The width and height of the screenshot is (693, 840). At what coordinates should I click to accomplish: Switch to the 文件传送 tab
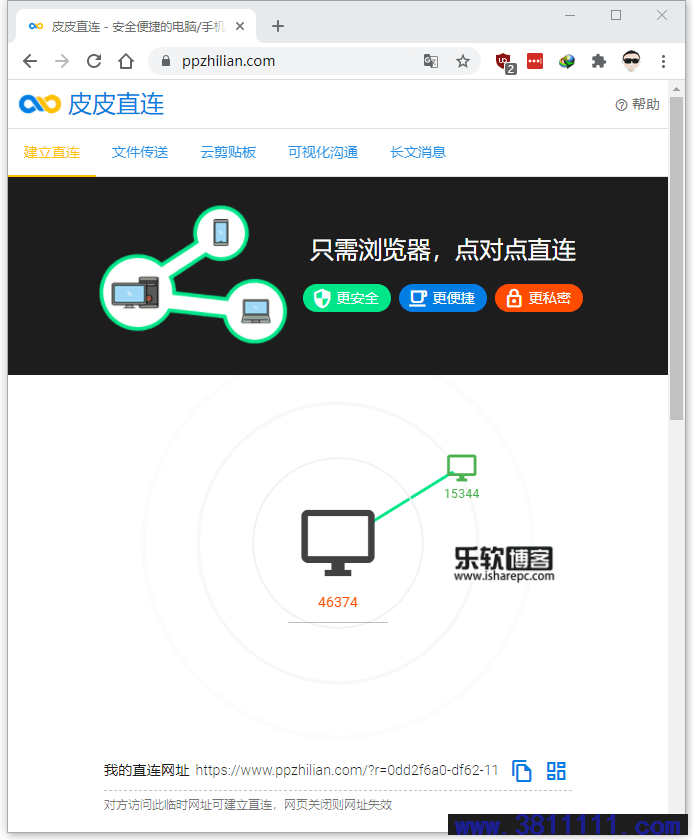[140, 152]
